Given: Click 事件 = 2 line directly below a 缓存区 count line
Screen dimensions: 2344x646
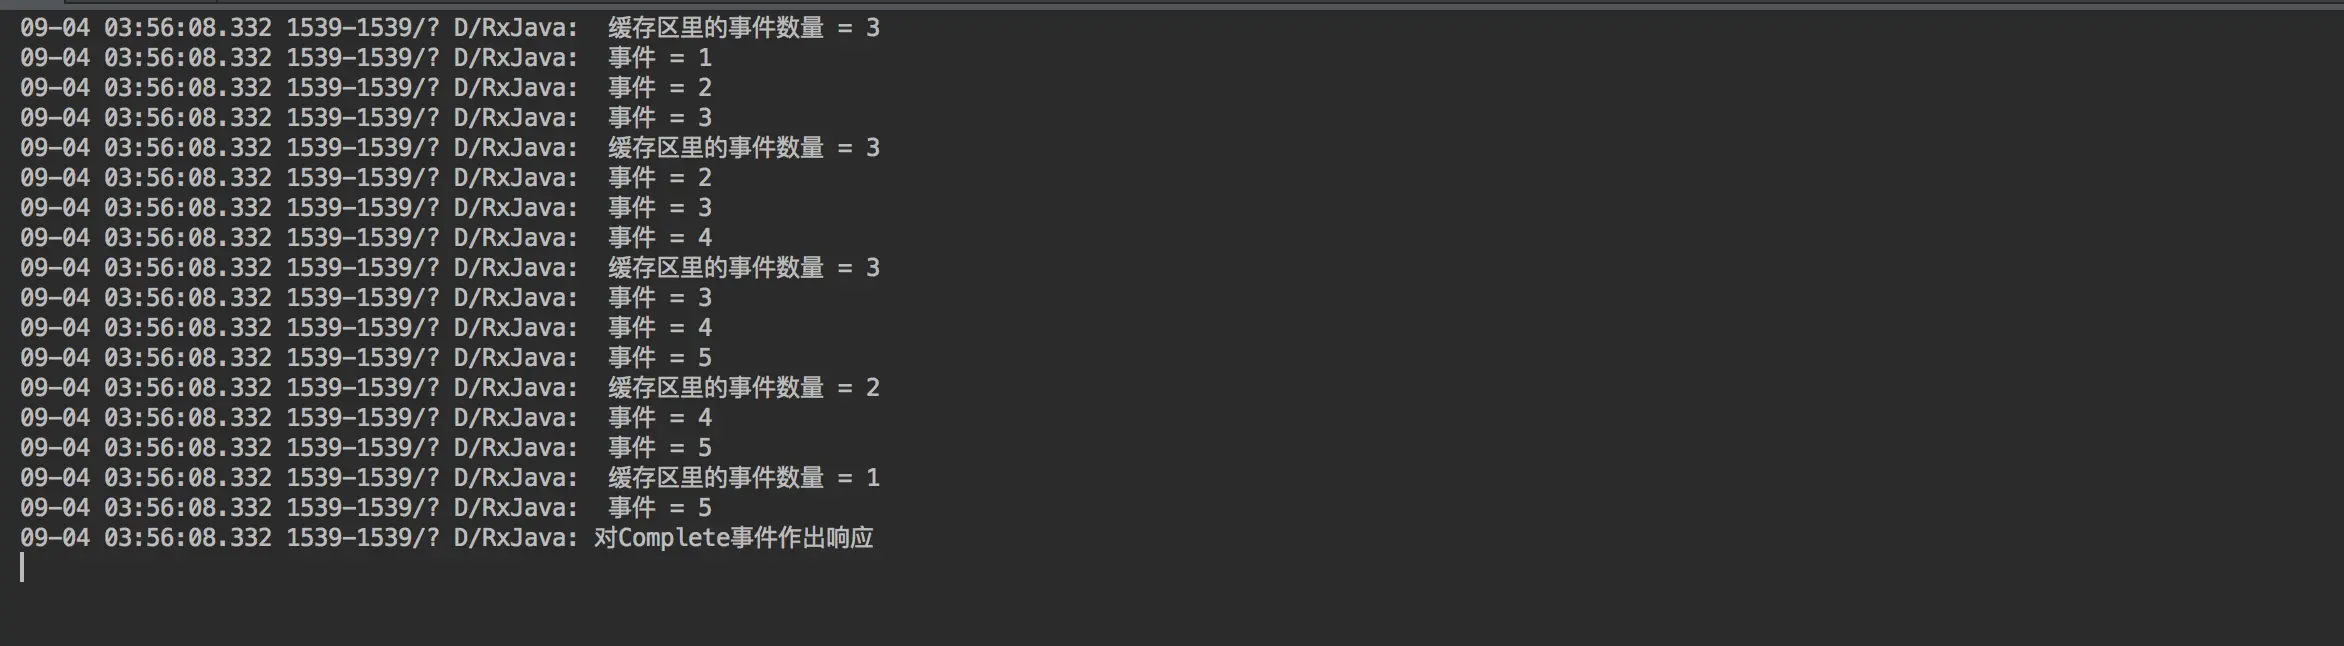Looking at the screenshot, I should pos(366,178).
